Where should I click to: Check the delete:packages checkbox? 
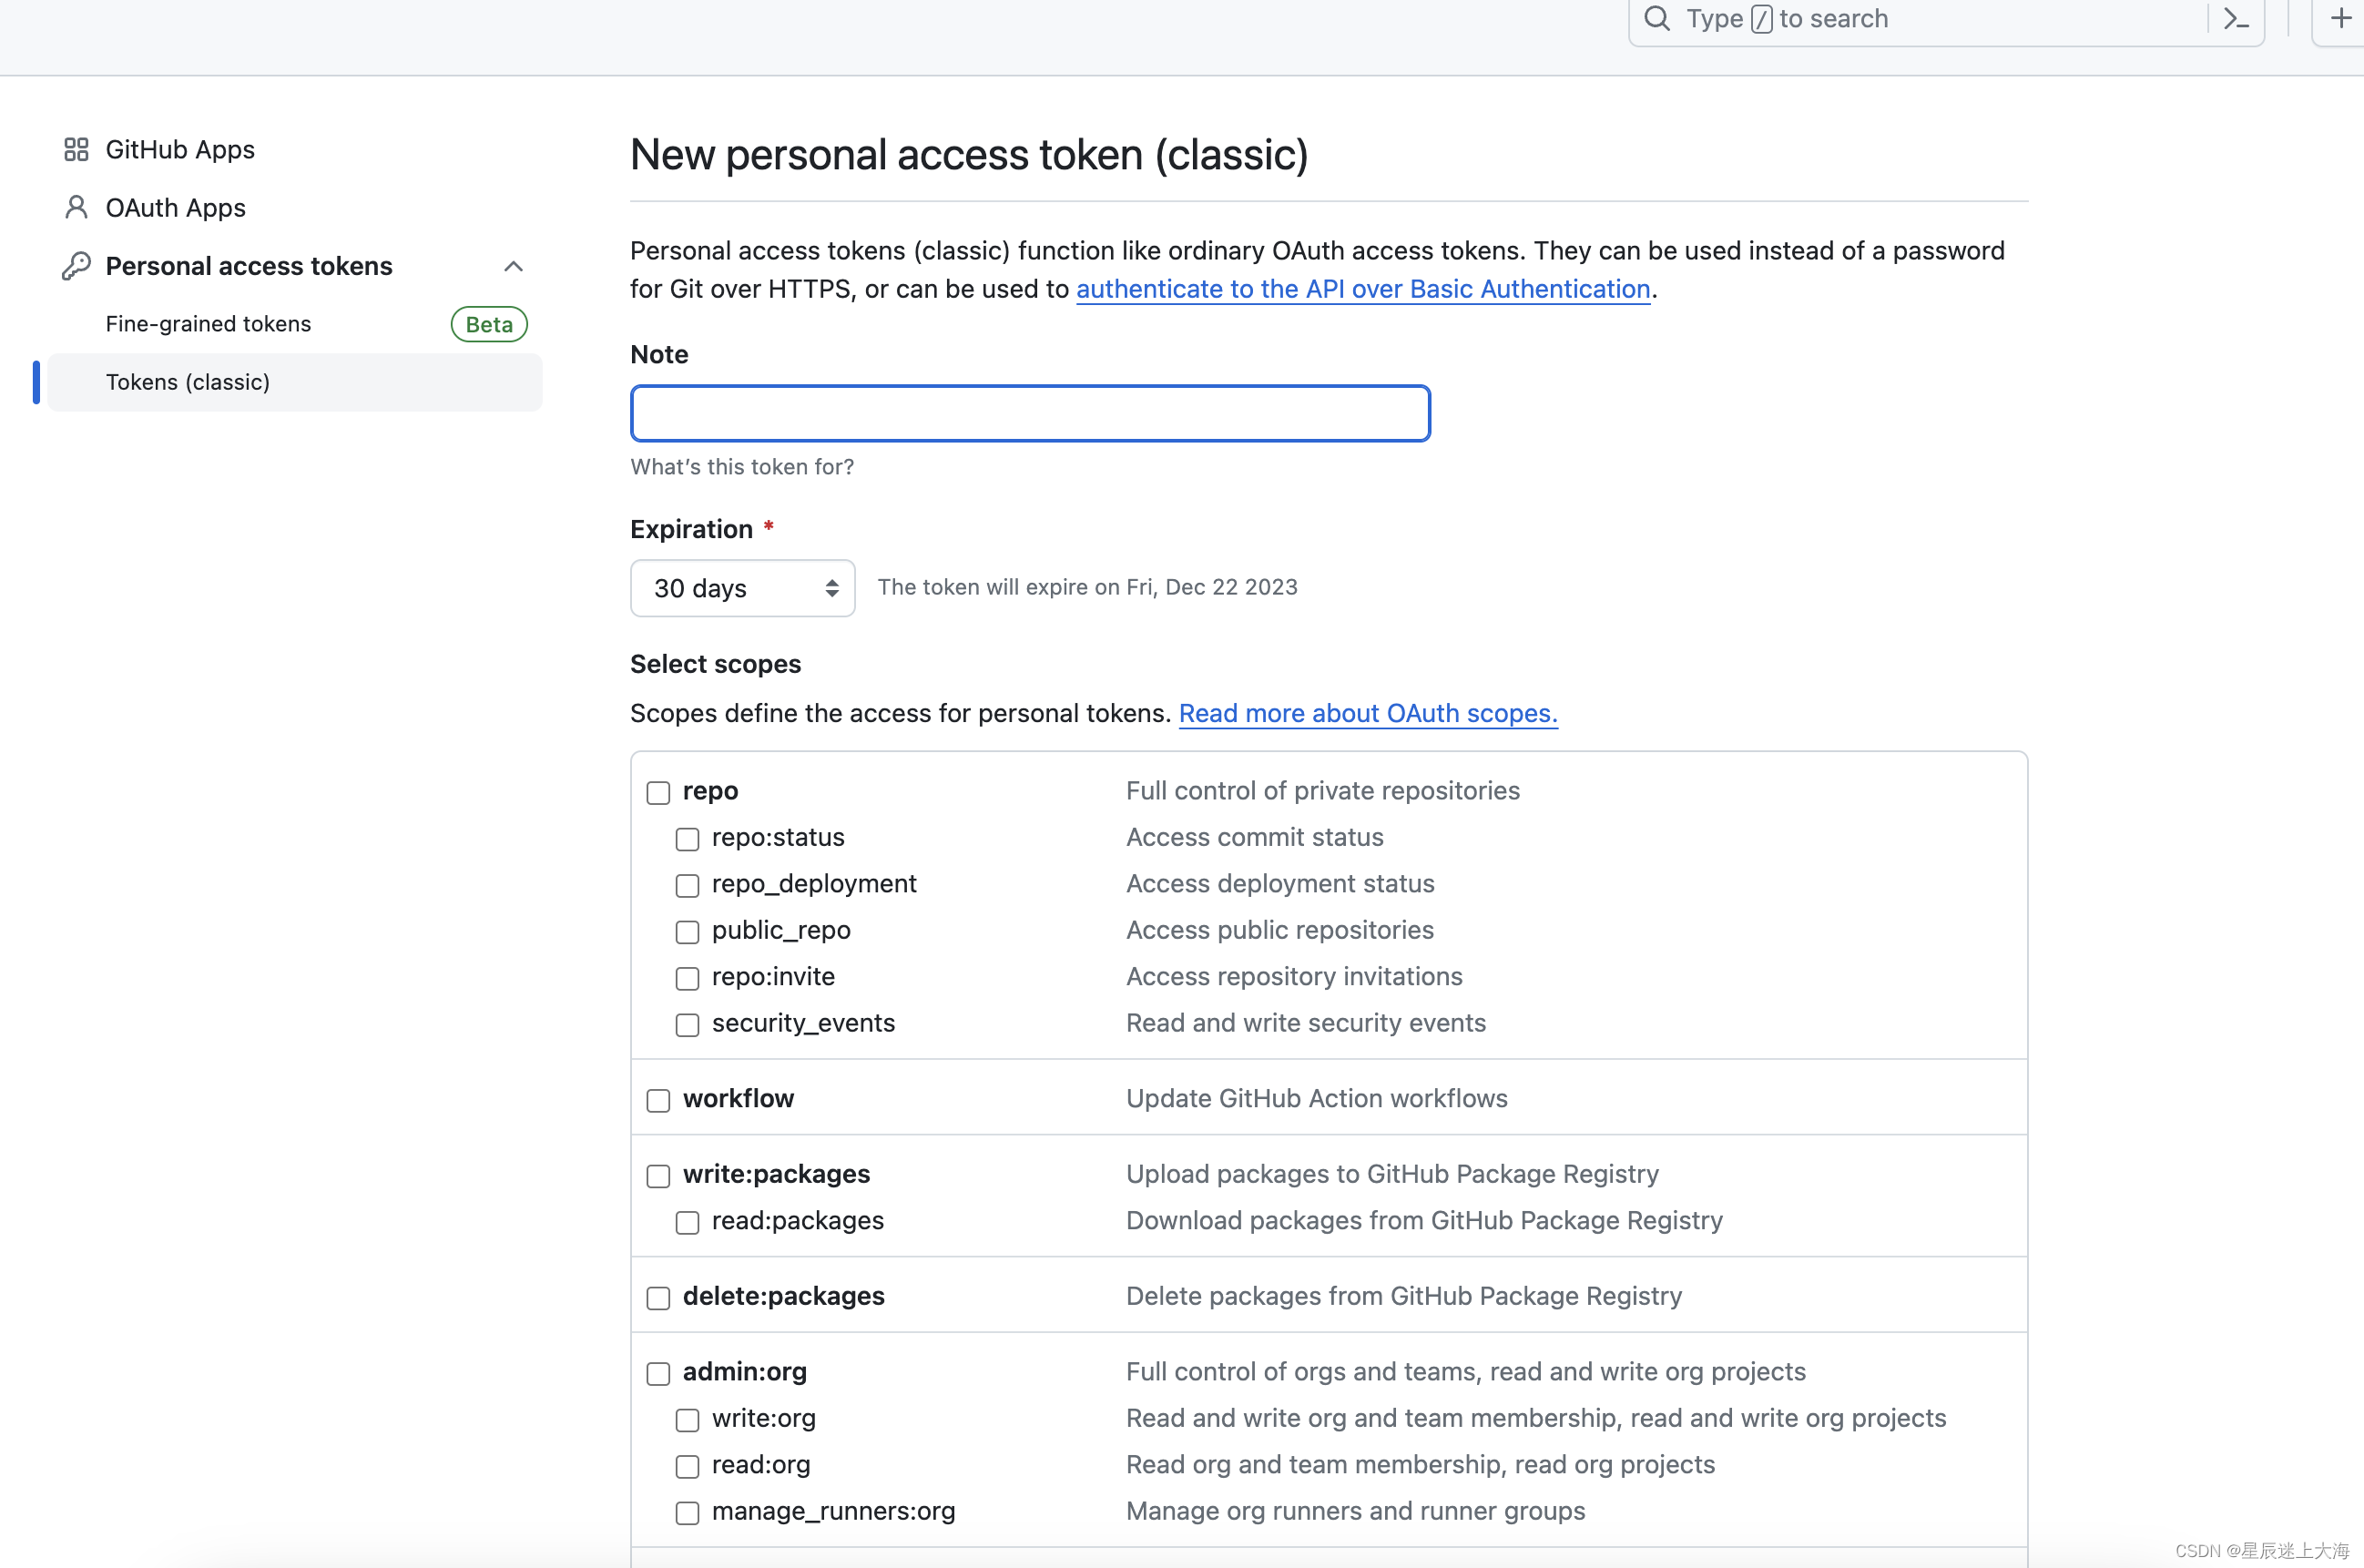(x=658, y=1298)
